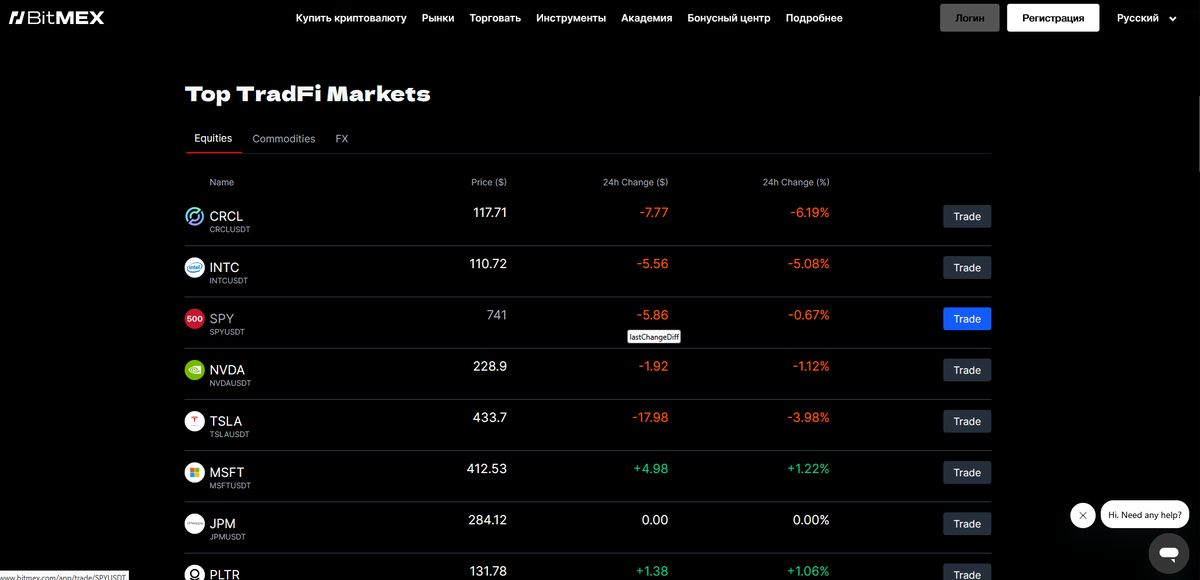The height and width of the screenshot is (580, 1200).
Task: Click the 24h Change ($) column header
Action: pyautogui.click(x=635, y=182)
